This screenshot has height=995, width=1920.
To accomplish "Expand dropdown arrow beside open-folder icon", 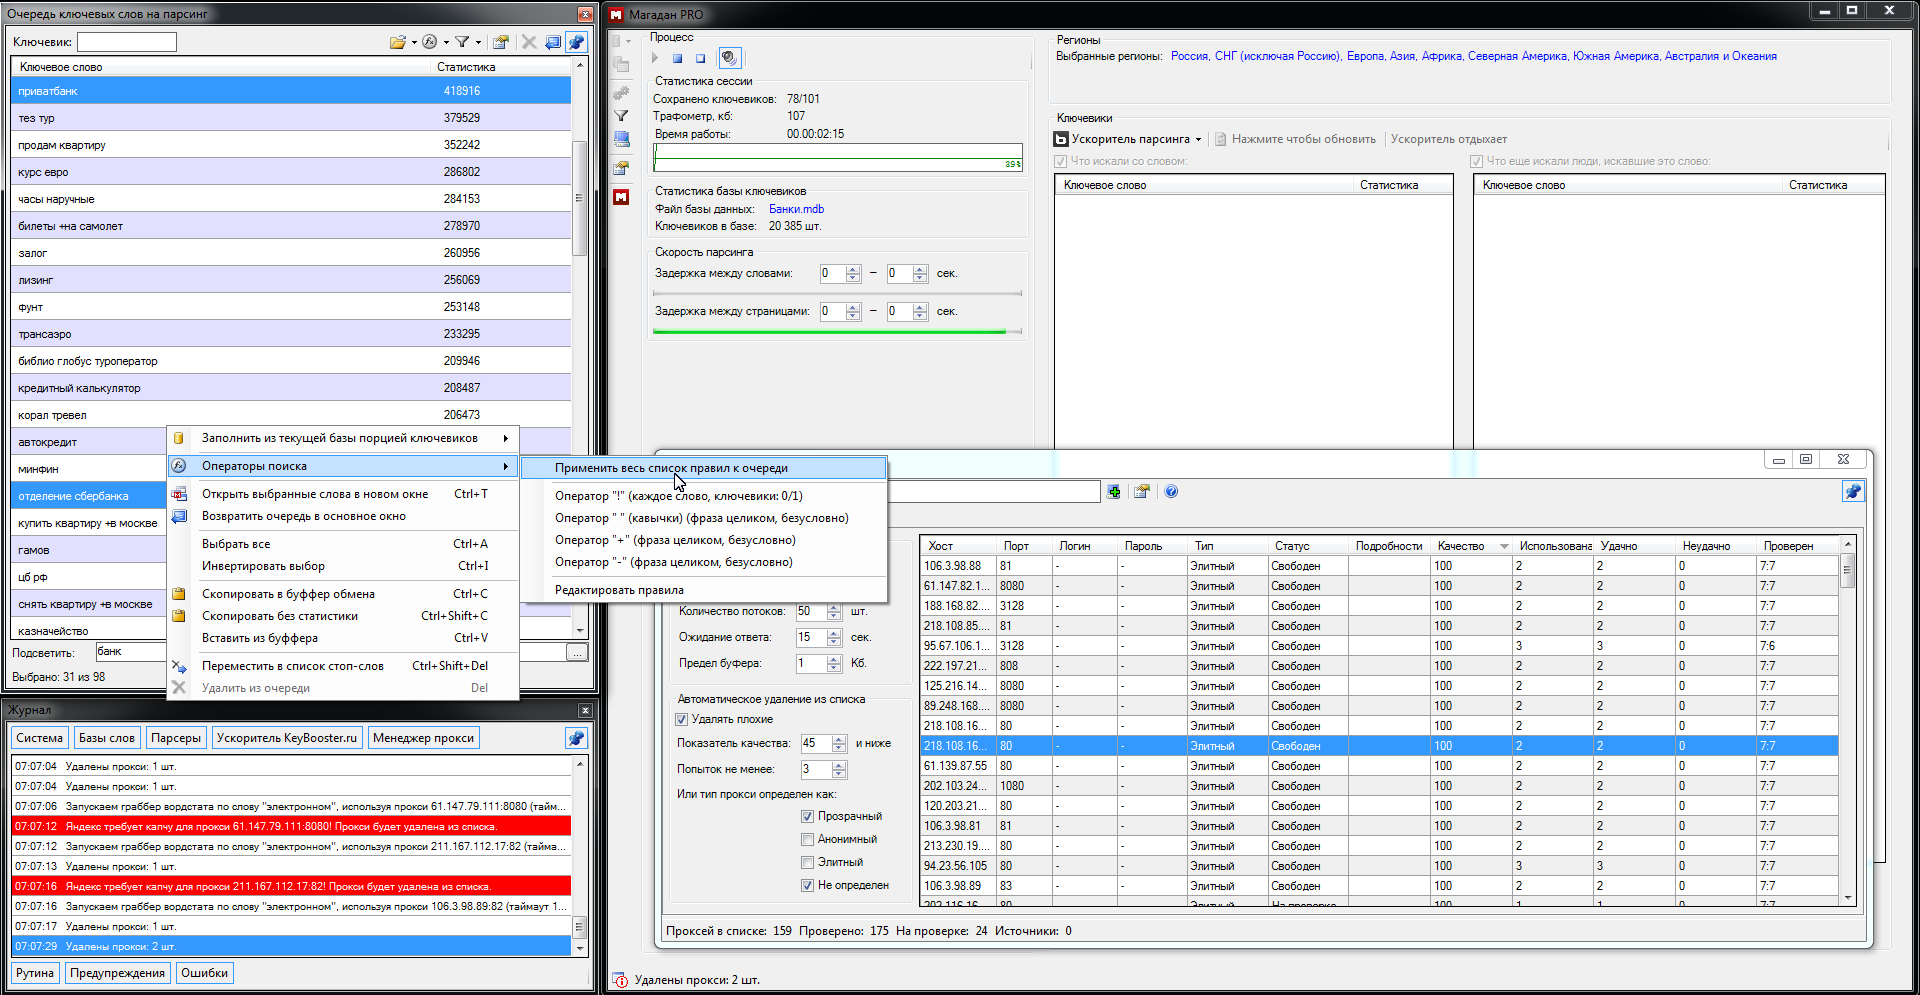I will [x=414, y=42].
